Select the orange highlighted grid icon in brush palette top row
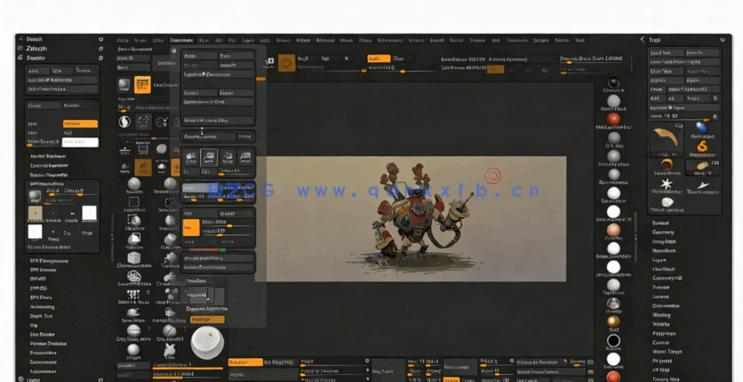Viewport: 743px width, 382px height. coord(142,85)
